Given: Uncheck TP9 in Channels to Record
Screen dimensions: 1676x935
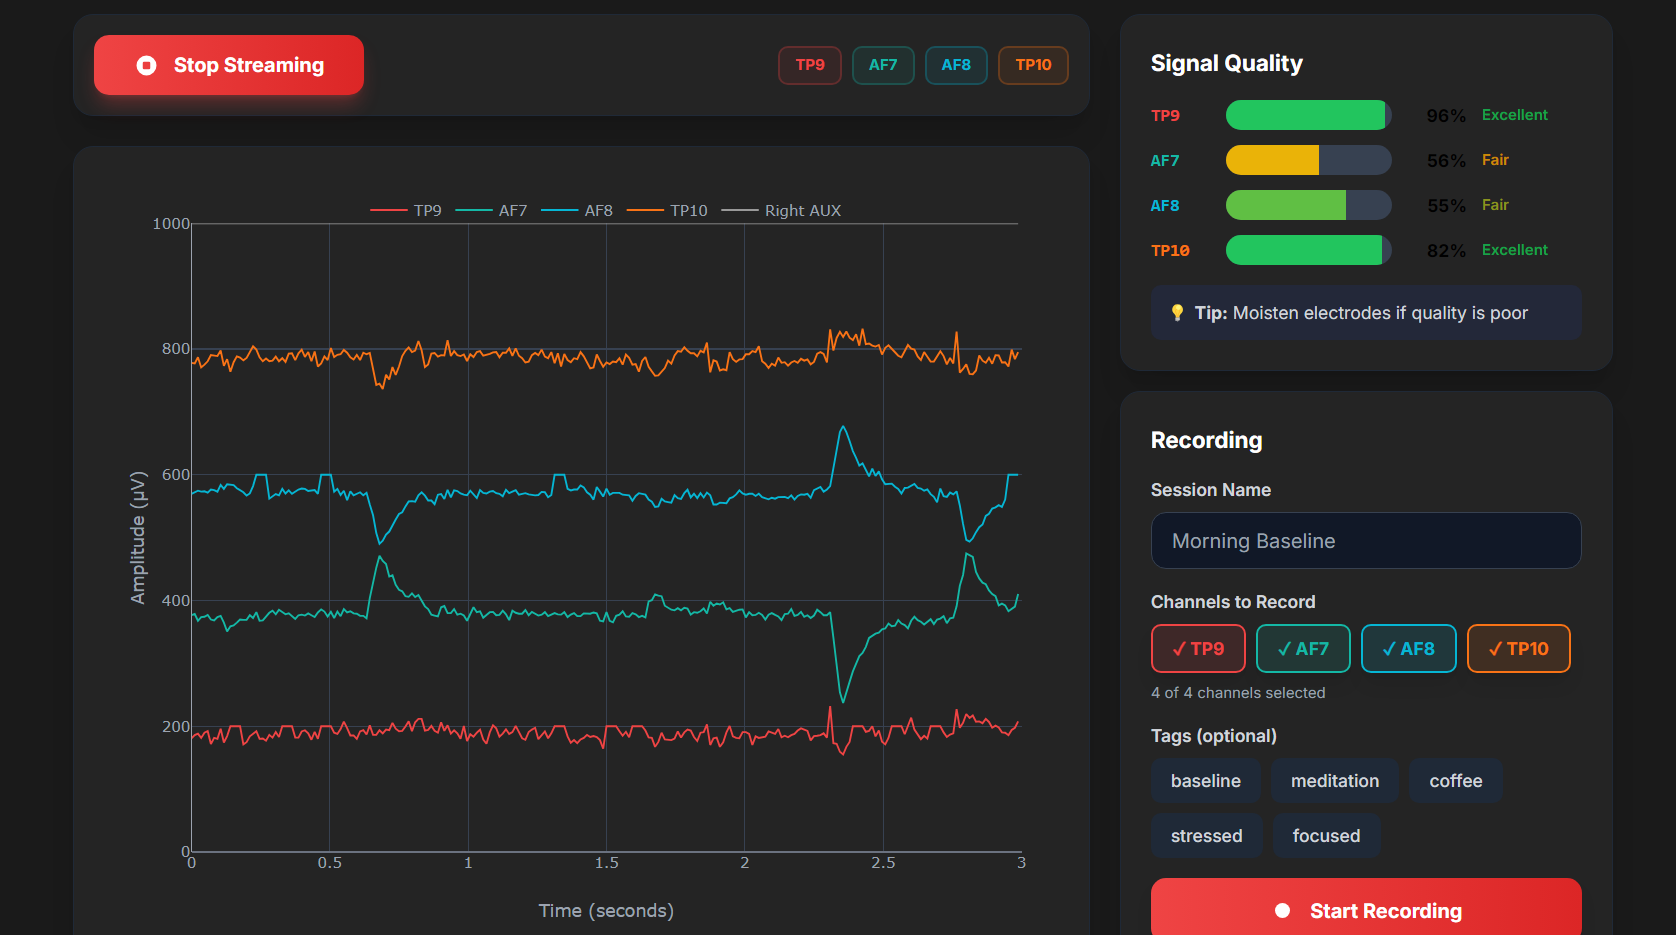Looking at the screenshot, I should pyautogui.click(x=1198, y=649).
